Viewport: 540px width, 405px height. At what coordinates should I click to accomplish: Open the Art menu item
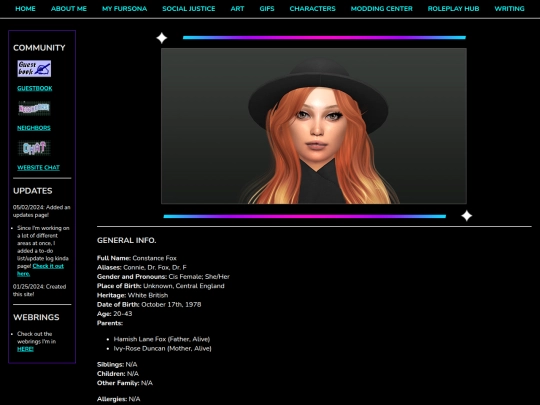(x=237, y=9)
